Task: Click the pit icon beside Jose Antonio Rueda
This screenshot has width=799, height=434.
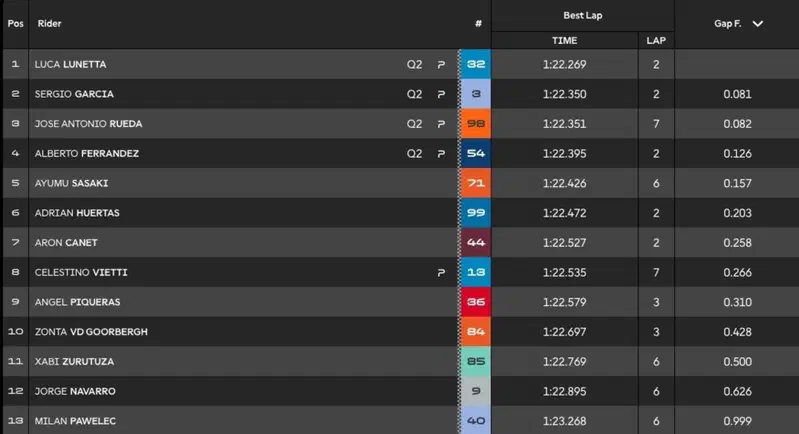Action: [x=441, y=124]
